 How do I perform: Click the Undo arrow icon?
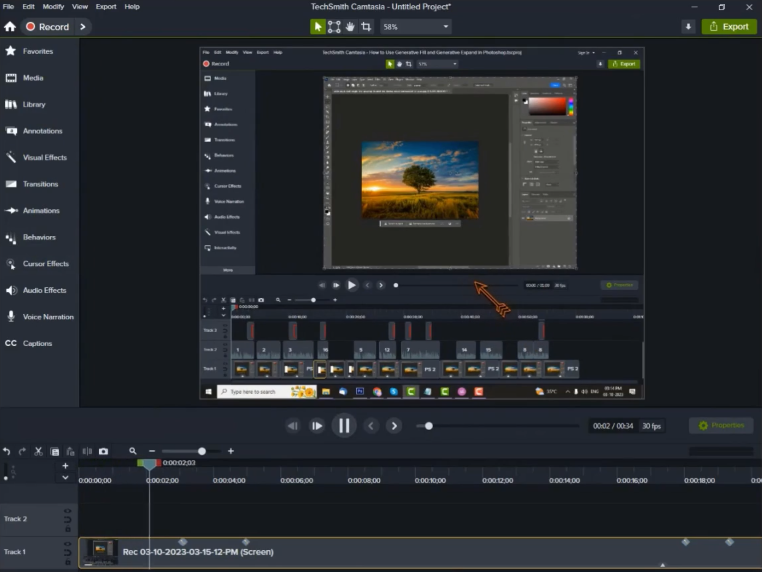7,451
